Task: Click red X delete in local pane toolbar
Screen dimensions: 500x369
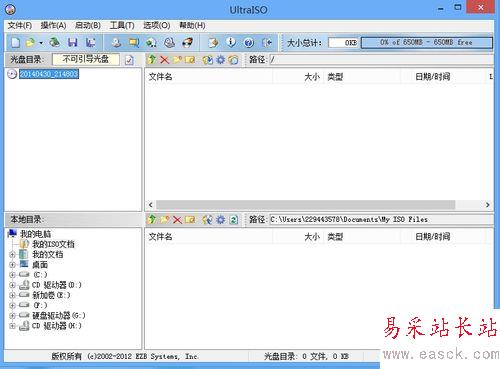Action: pos(177,220)
